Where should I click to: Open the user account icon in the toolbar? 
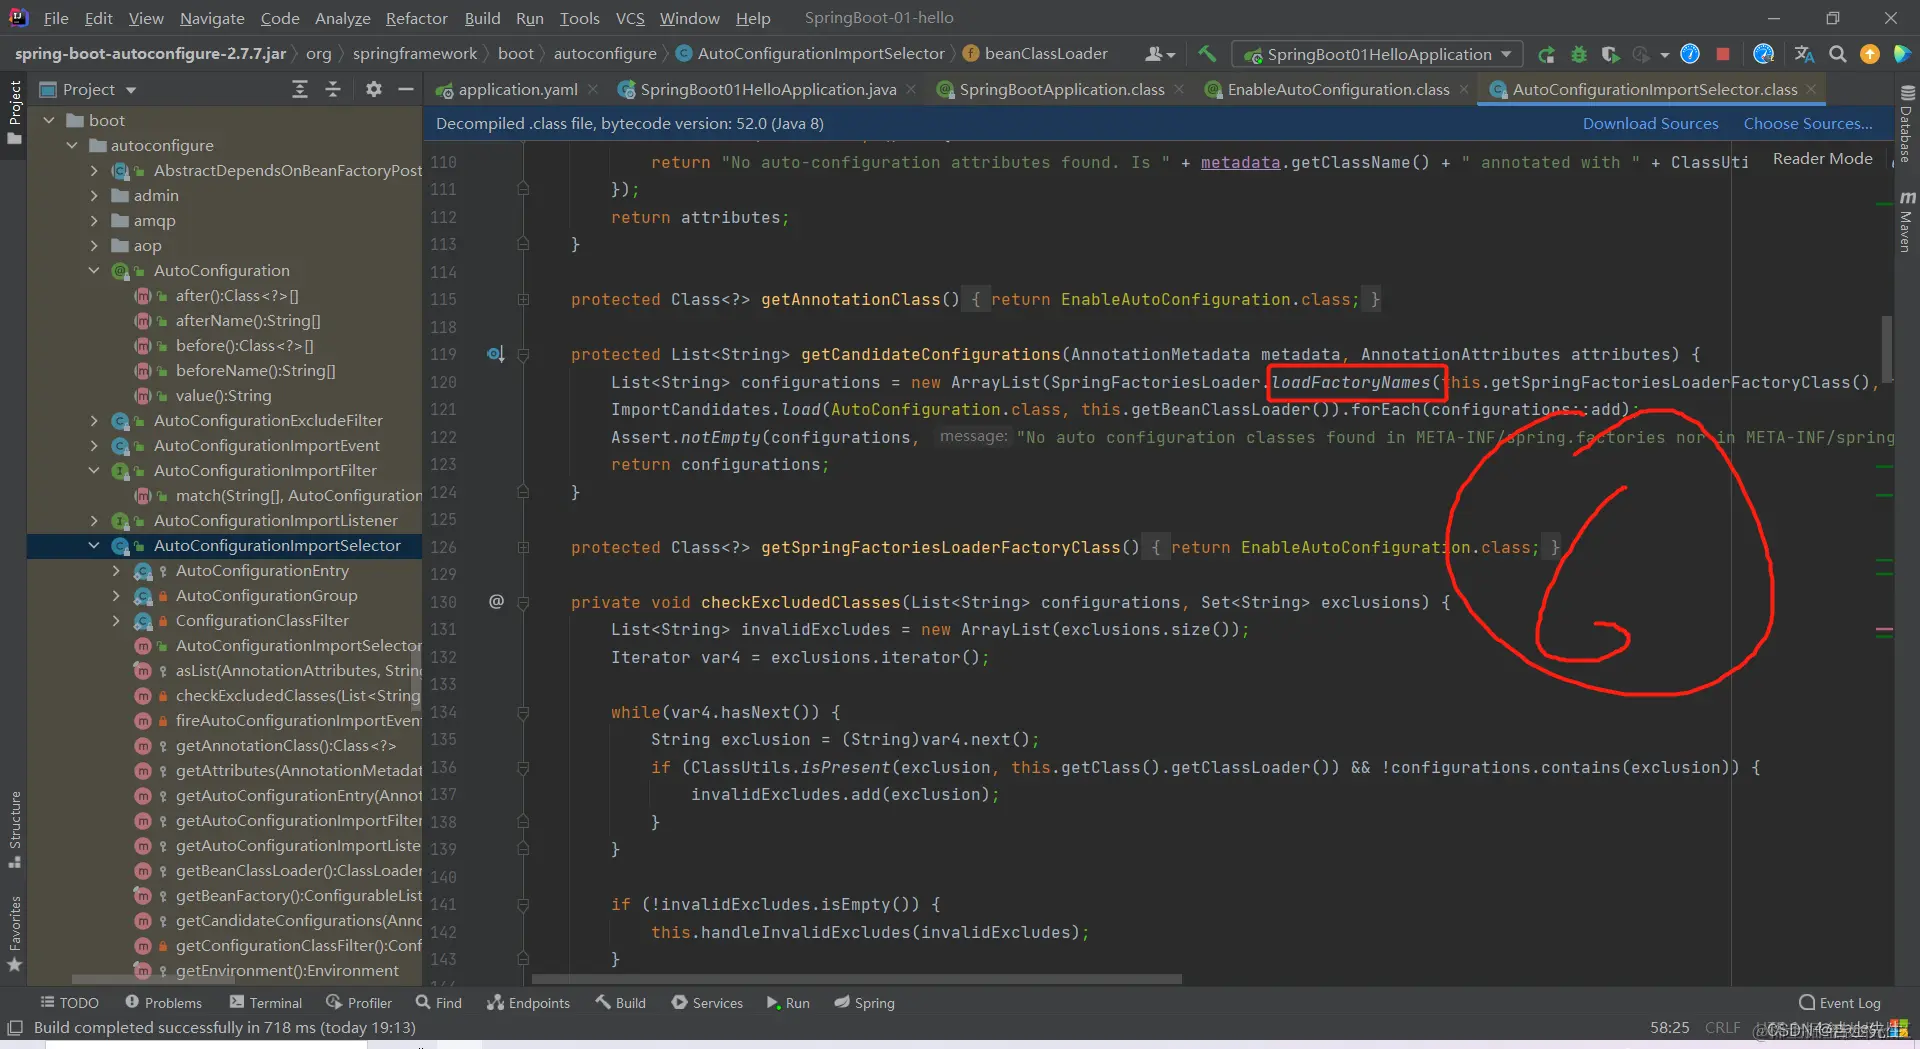point(1160,54)
